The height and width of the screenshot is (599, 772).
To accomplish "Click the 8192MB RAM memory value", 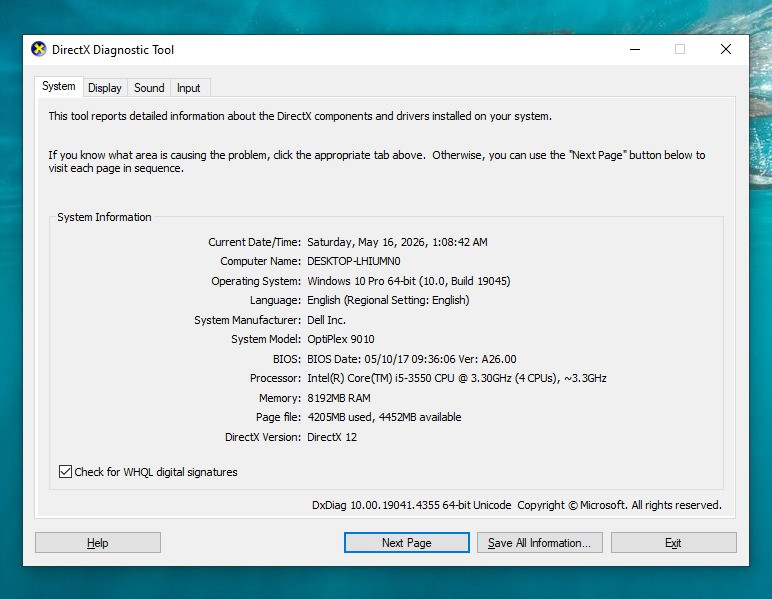I will pos(339,398).
